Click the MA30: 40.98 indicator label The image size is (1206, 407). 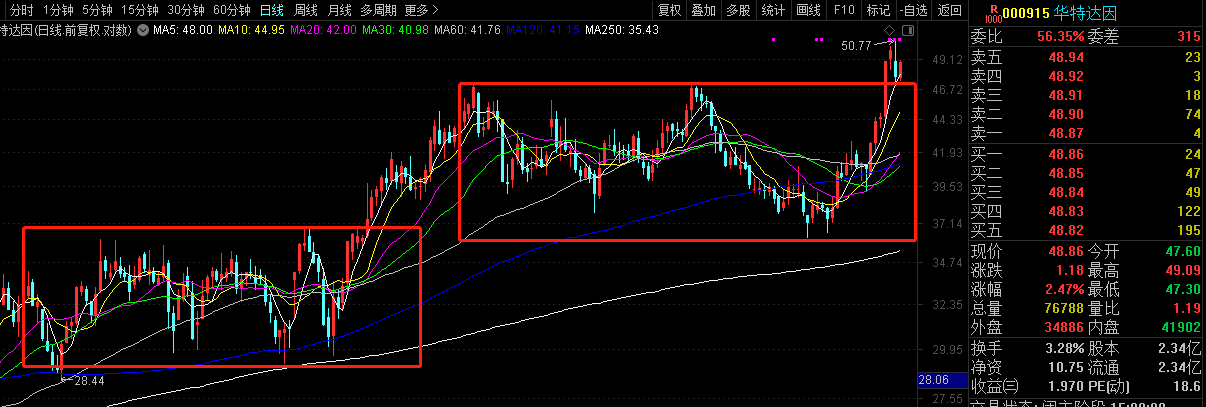tap(395, 30)
